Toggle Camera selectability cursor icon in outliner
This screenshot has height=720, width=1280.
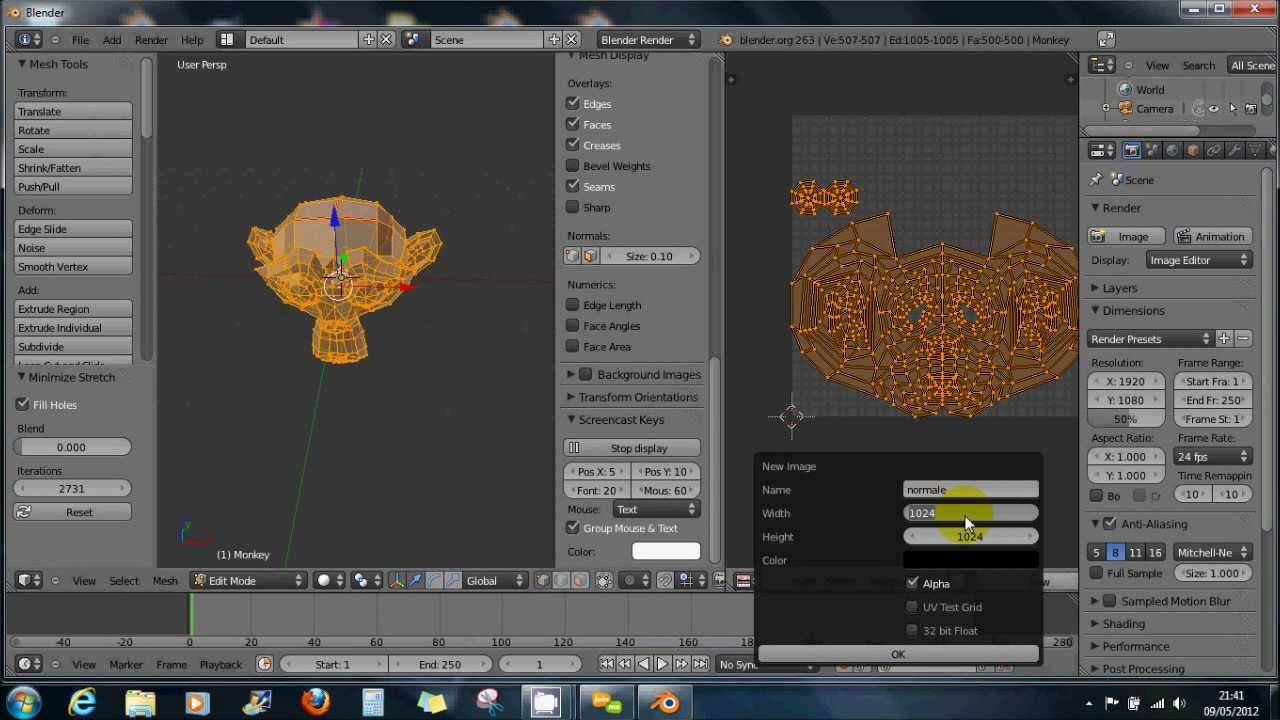coord(1232,109)
